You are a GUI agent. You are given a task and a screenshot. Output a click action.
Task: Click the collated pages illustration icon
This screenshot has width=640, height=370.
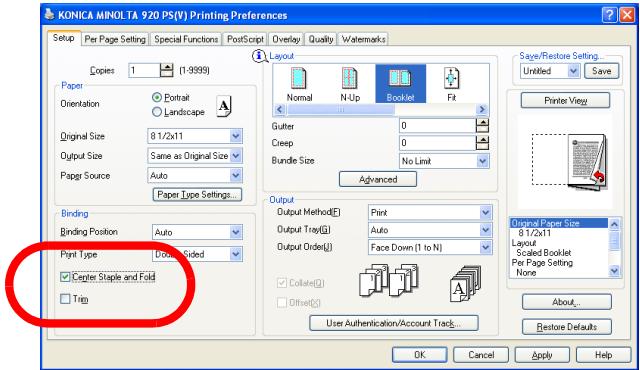click(389, 279)
